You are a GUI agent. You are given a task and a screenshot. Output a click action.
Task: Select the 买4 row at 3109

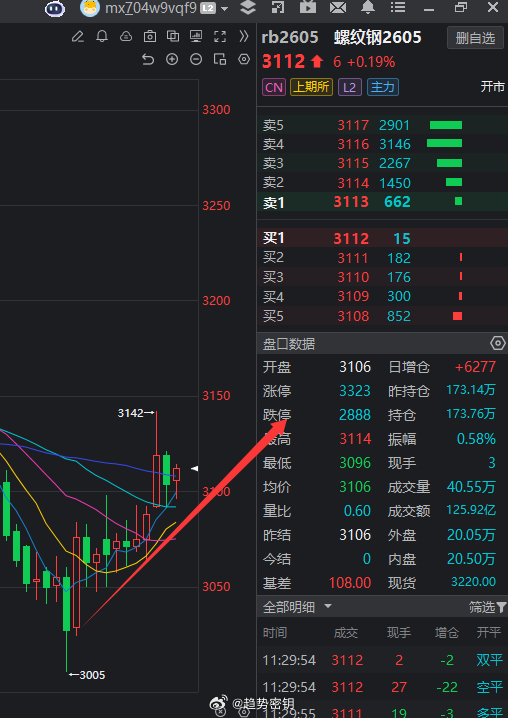(x=382, y=296)
